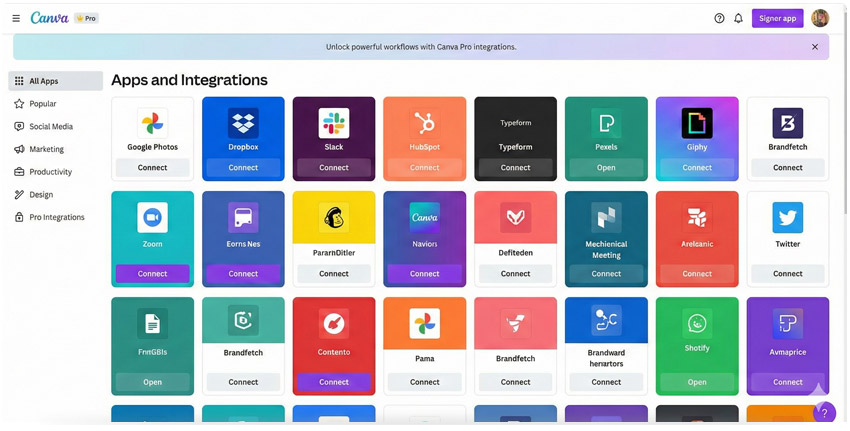This screenshot has width=850, height=431.
Task: Open the purple help bubble at bottom right
Action: pos(824,413)
